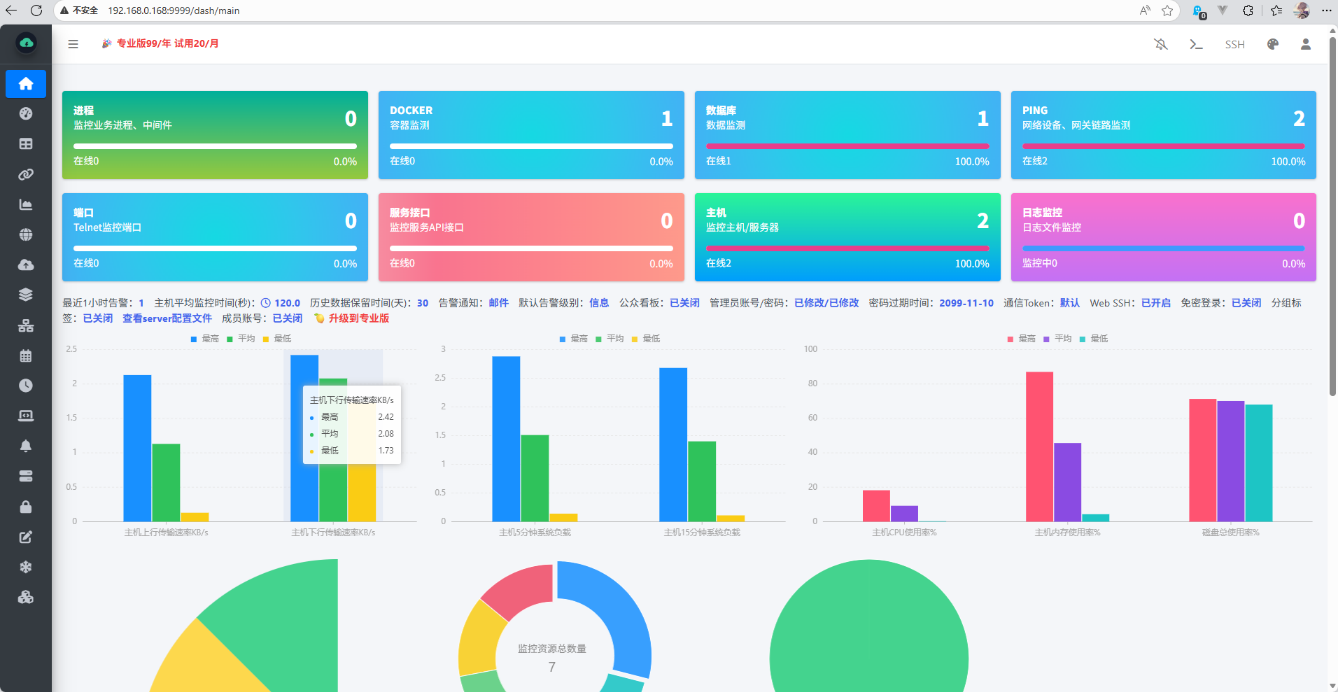Image resolution: width=1338 pixels, height=692 pixels.
Task: Click 监控资源总数量 donut chart center
Action: [551, 657]
